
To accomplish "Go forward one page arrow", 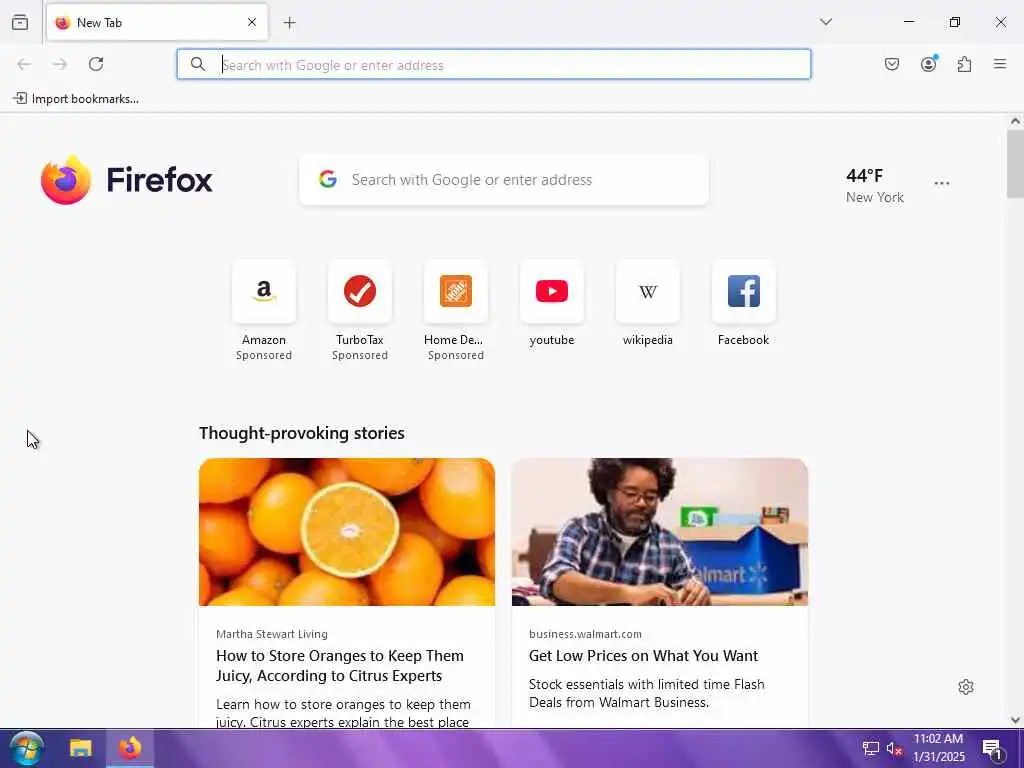I will pyautogui.click(x=60, y=64).
